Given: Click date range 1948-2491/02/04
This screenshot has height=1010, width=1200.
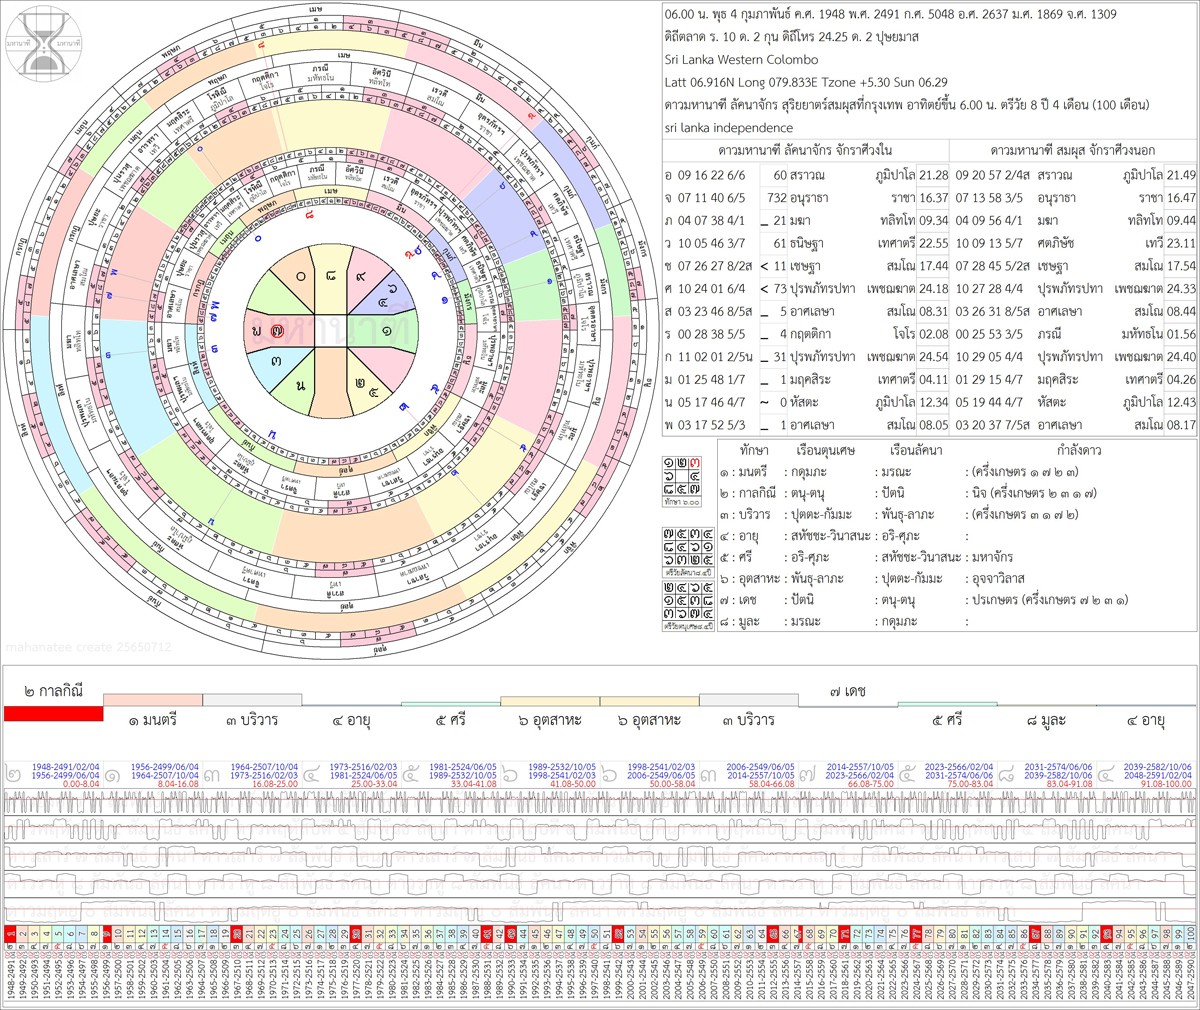Looking at the screenshot, I should coord(65,767).
